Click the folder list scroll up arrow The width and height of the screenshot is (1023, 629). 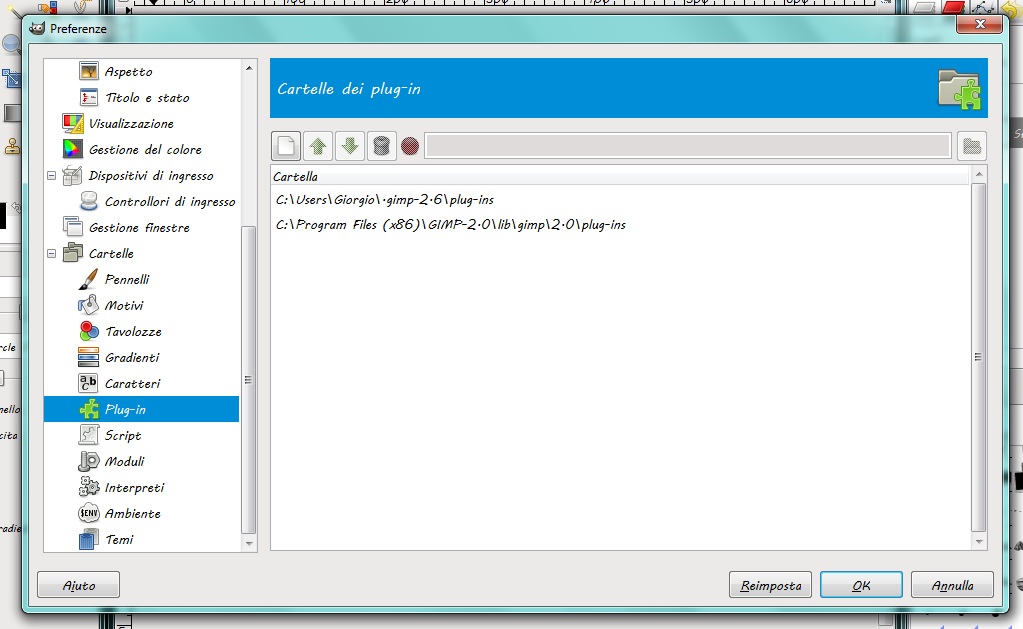click(979, 174)
